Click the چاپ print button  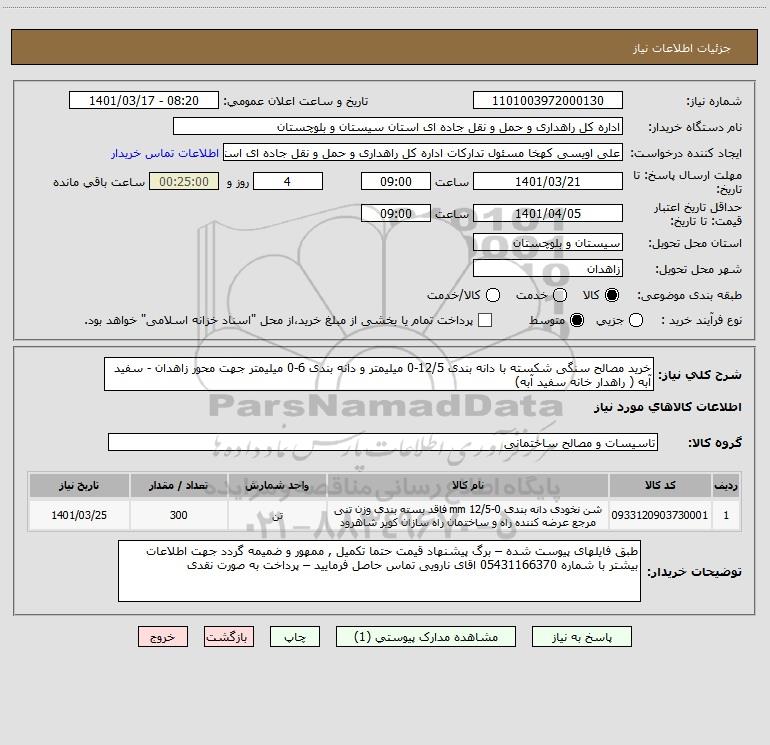click(x=295, y=637)
